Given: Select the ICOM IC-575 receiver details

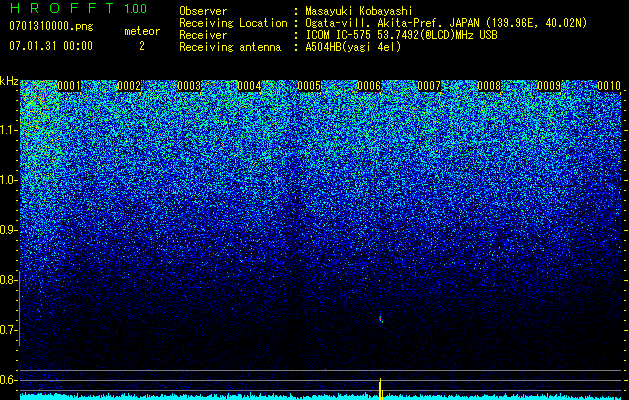Looking at the screenshot, I should pos(401,35).
